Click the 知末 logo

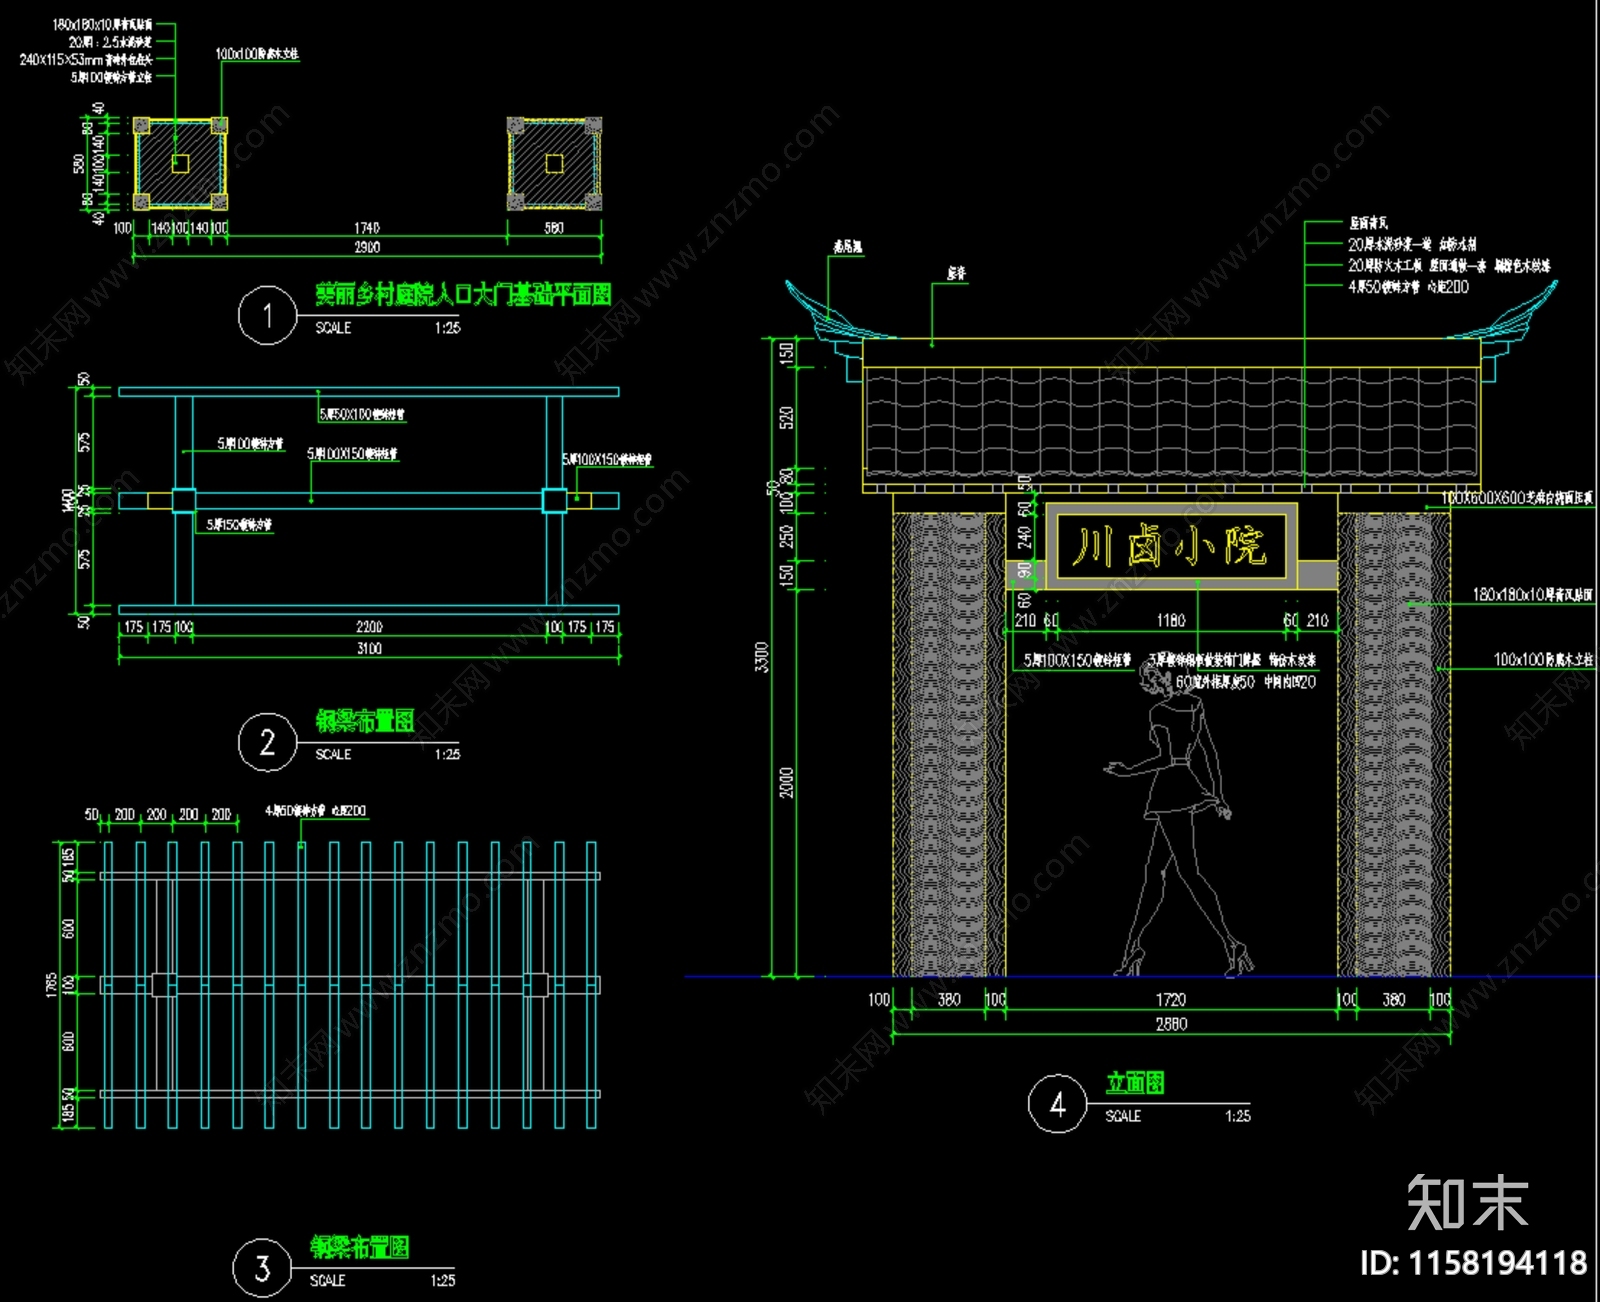[1467, 1203]
